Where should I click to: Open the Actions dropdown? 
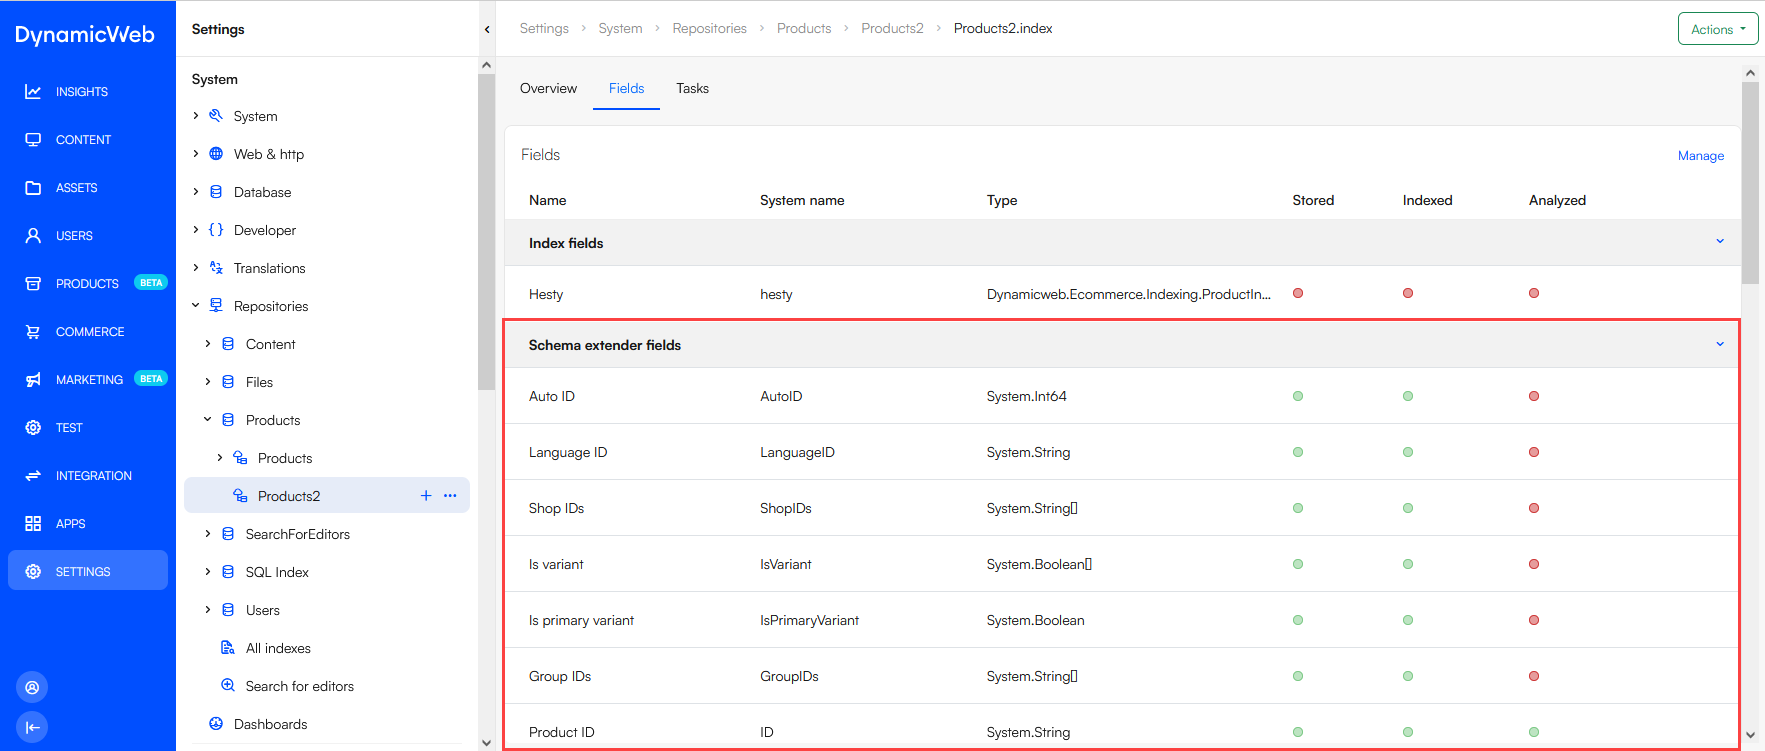[1718, 29]
